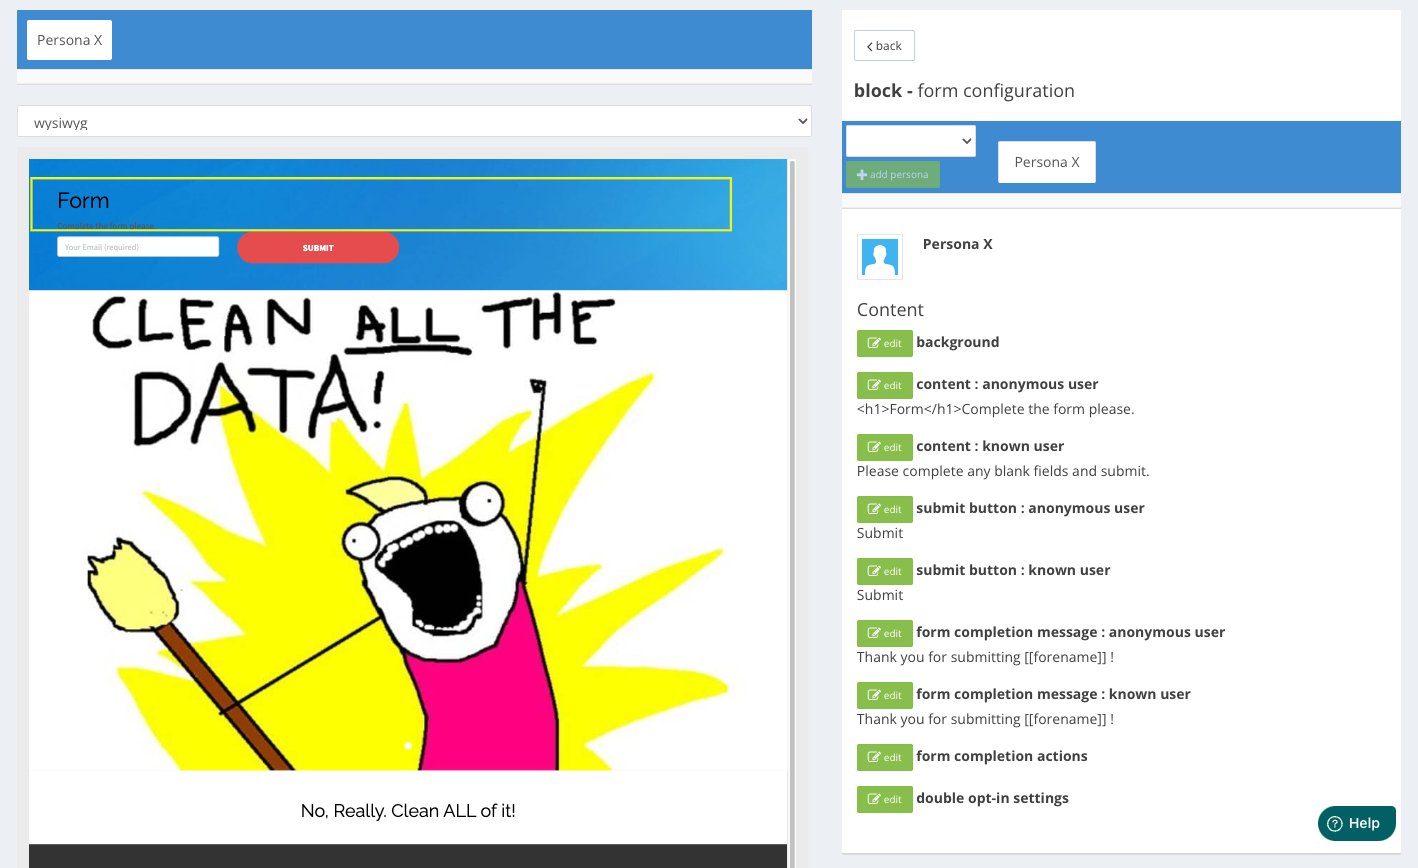Edit form completion message for anonymous user
The width and height of the screenshot is (1418, 868).
tap(885, 633)
